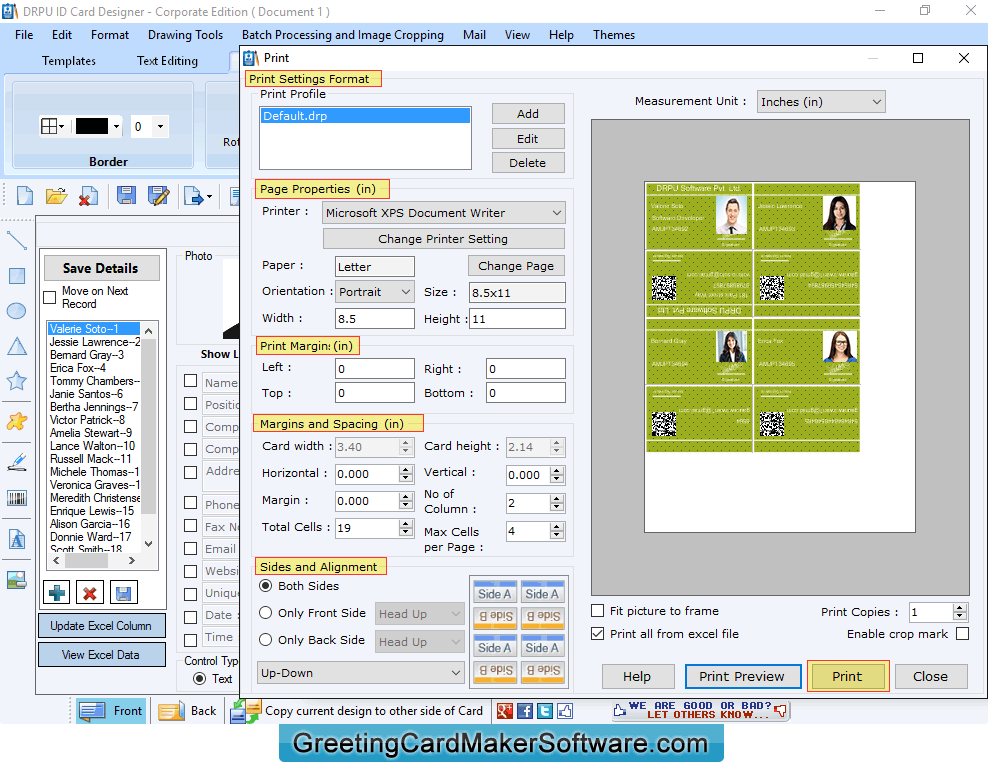Click View Excel Data button
The image size is (988, 762).
[x=101, y=655]
